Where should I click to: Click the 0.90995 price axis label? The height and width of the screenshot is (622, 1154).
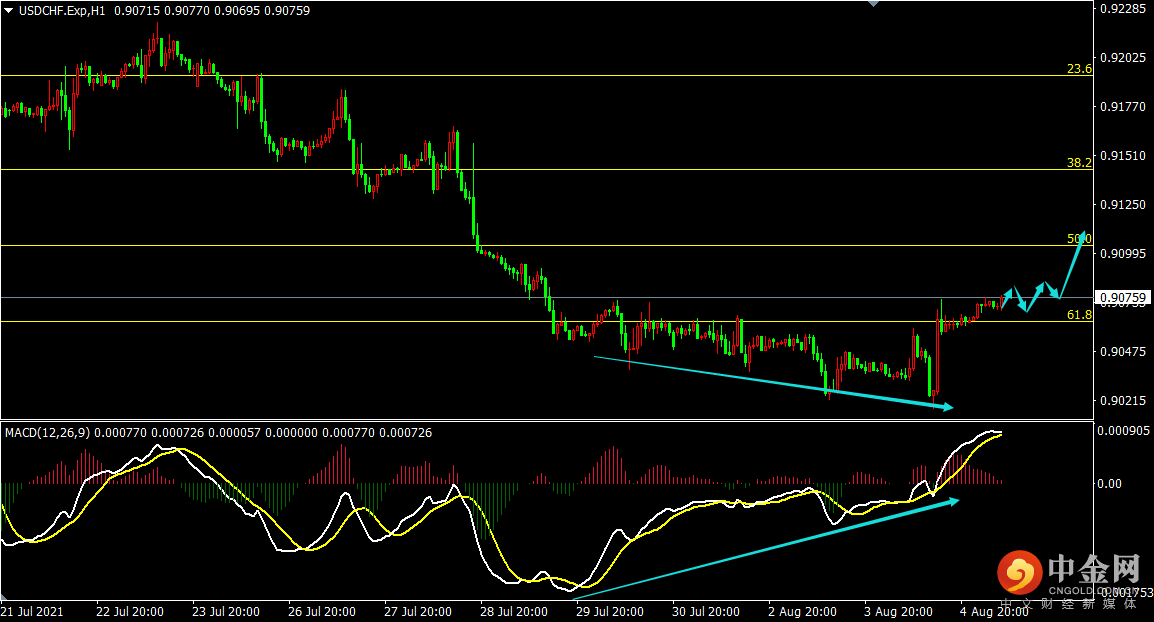click(1123, 253)
